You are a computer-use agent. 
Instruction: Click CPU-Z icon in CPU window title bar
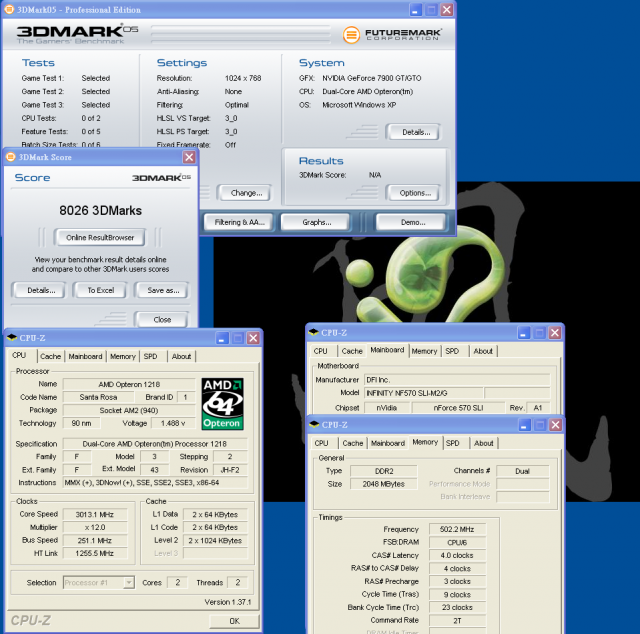pos(12,338)
